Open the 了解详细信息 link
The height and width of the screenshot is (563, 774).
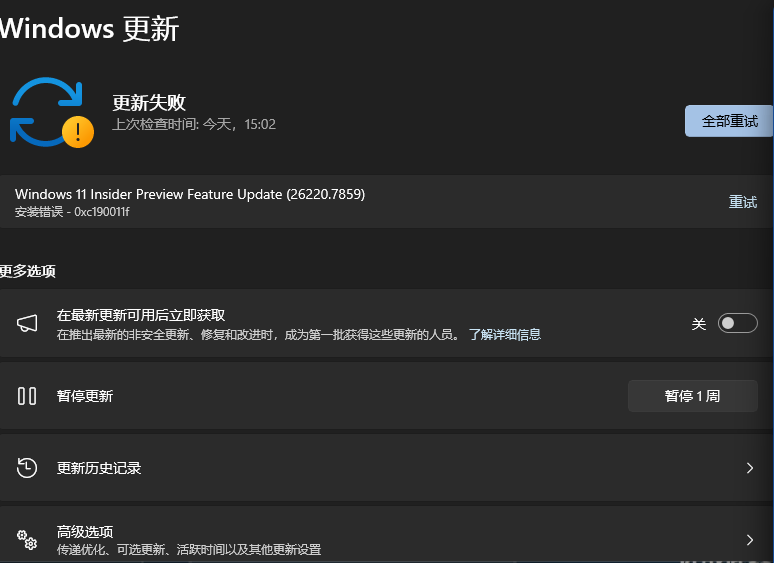504,335
